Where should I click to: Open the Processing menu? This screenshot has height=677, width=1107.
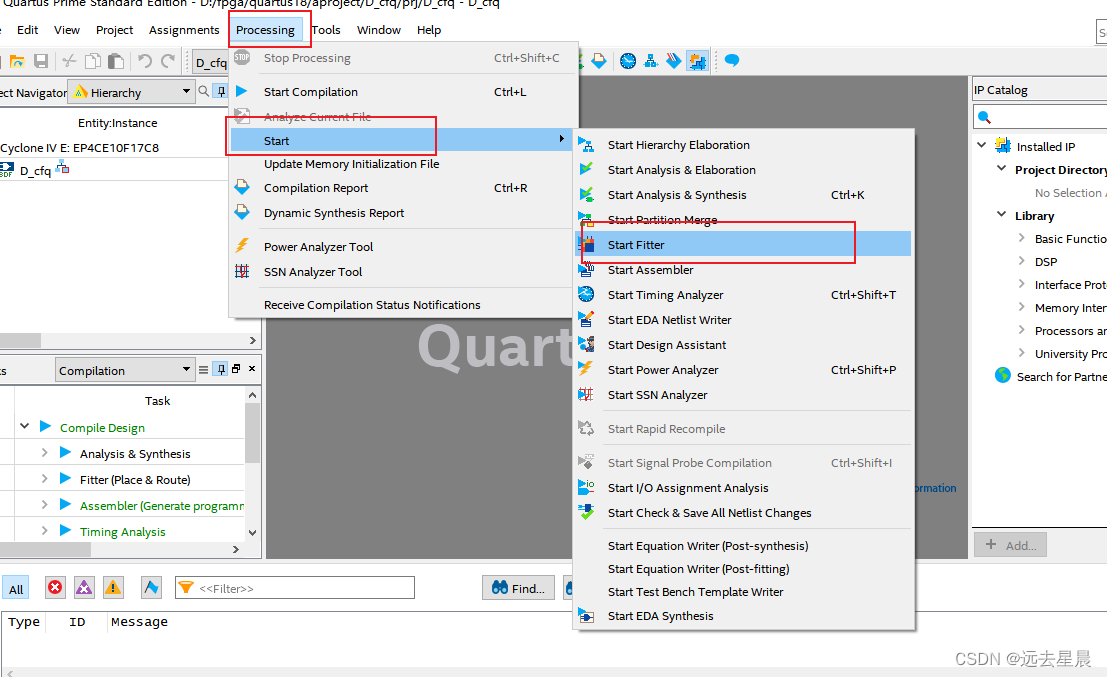pos(265,30)
